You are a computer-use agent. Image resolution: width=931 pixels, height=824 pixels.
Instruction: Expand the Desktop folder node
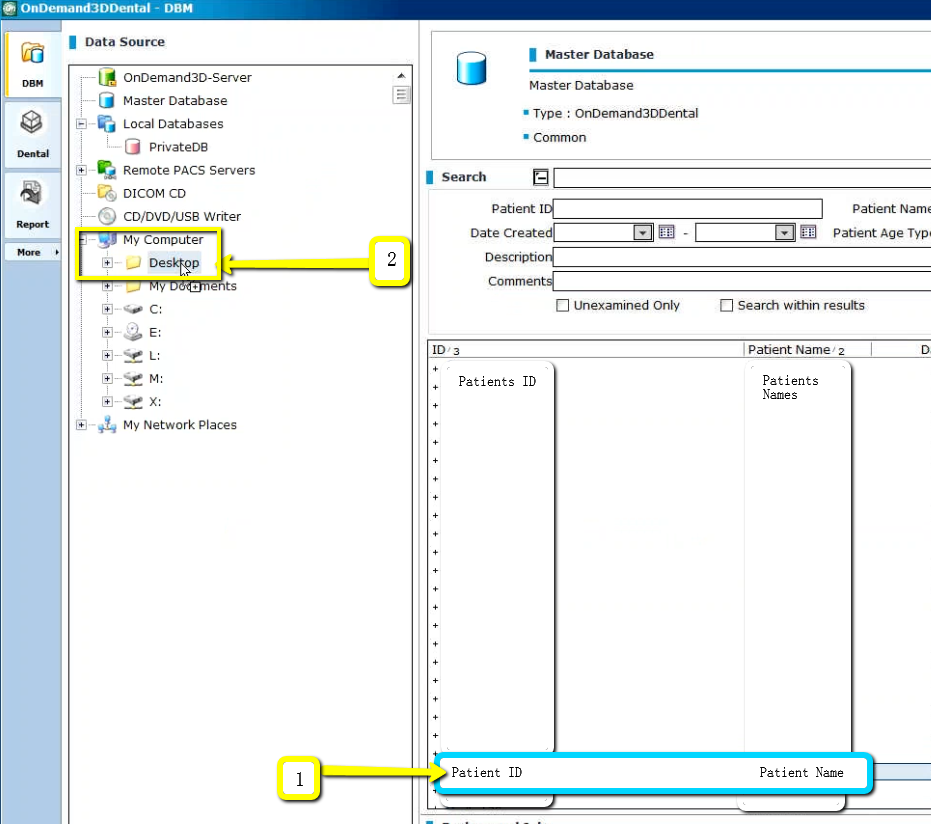coord(107,262)
